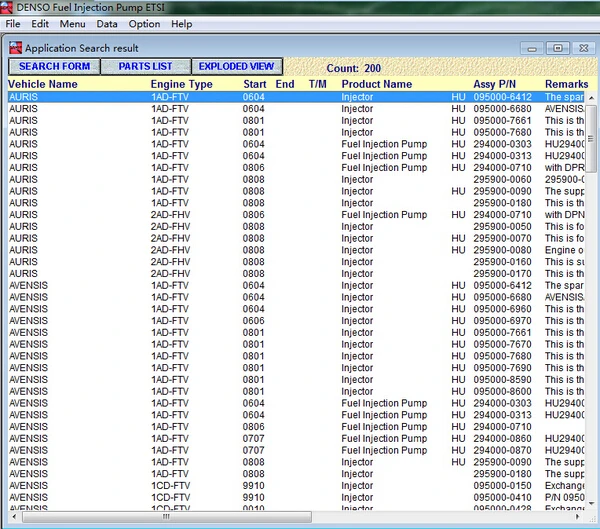Click the Remarks column header
600x529 pixels.
click(566, 84)
